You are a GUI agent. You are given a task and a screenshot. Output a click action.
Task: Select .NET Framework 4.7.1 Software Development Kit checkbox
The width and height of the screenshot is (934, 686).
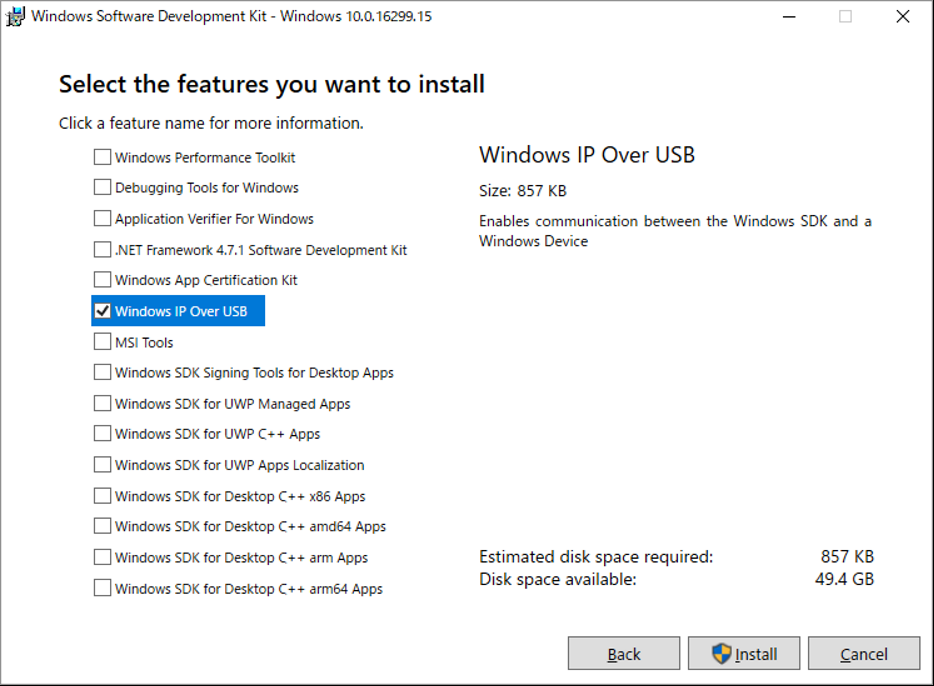pyautogui.click(x=102, y=249)
